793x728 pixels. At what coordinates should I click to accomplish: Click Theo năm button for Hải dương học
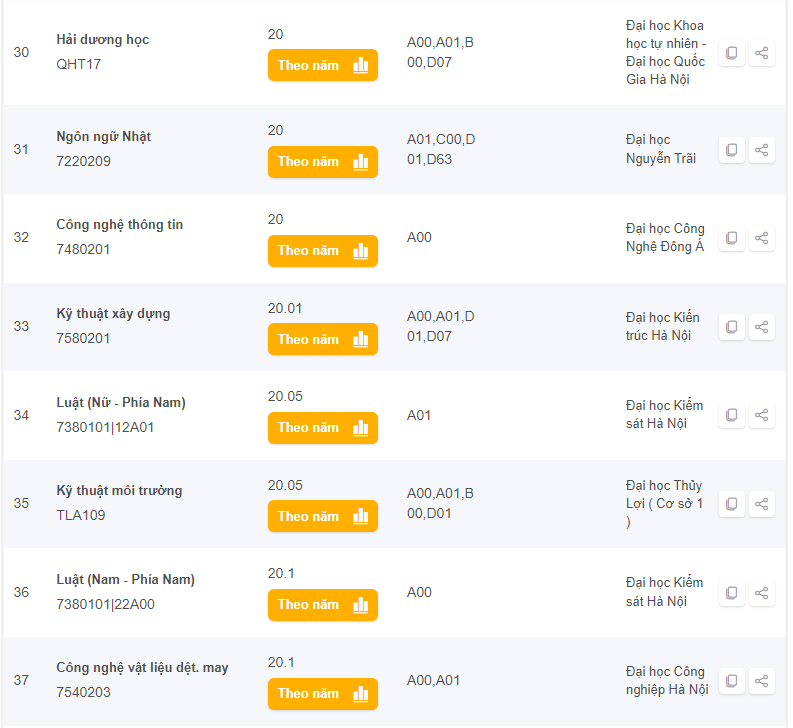(x=322, y=65)
